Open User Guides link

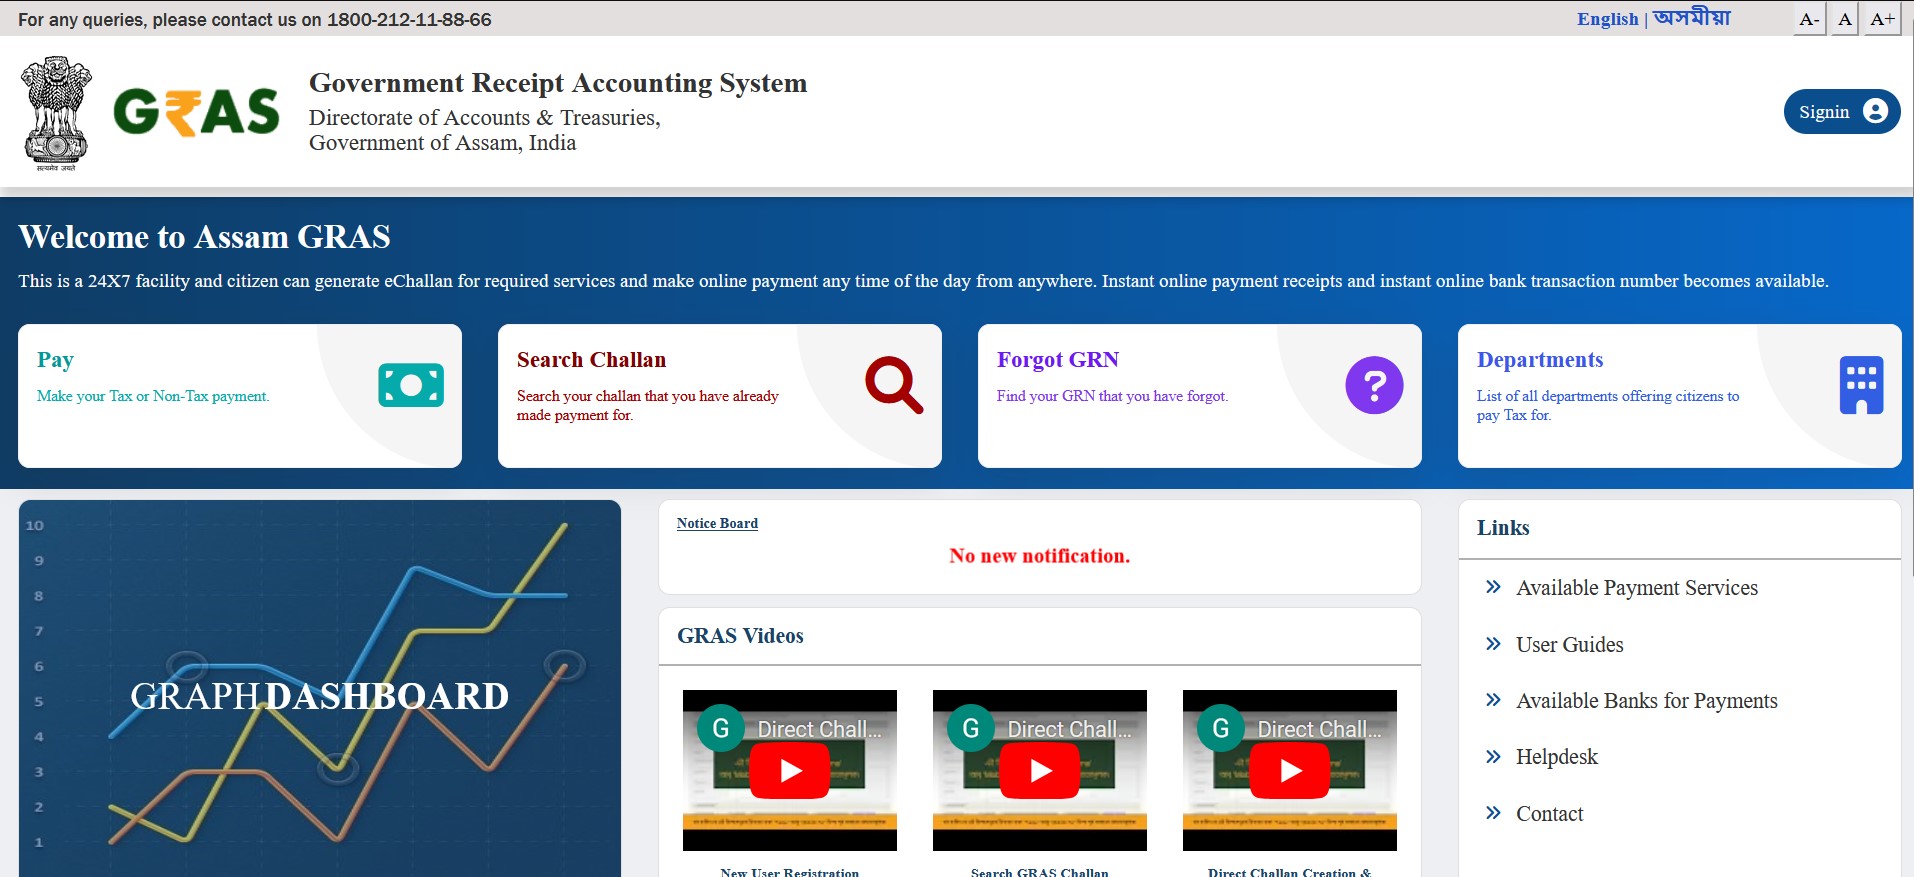[x=1570, y=645]
